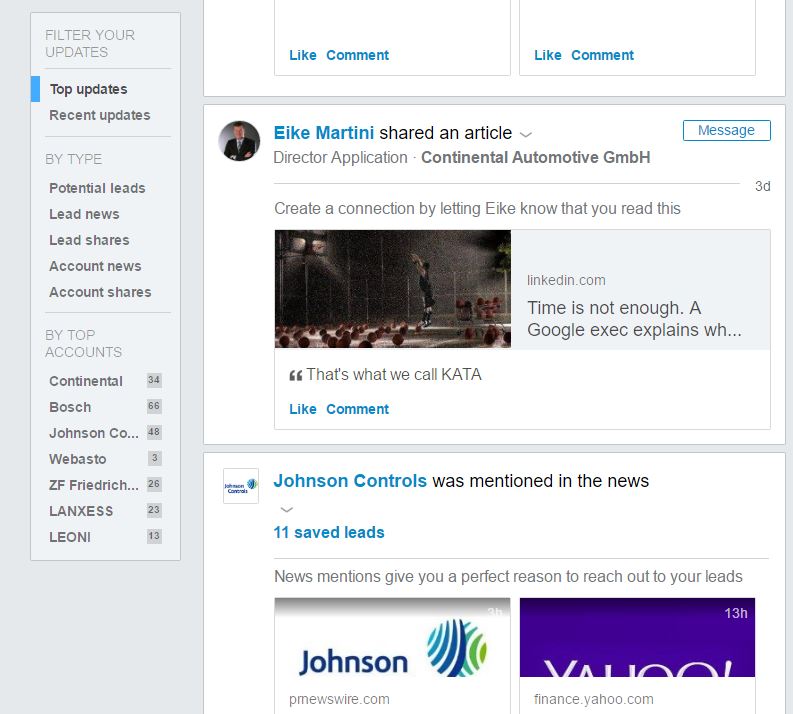The image size is (793, 714).
Task: Filter updates by Lead news
Action: (84, 214)
